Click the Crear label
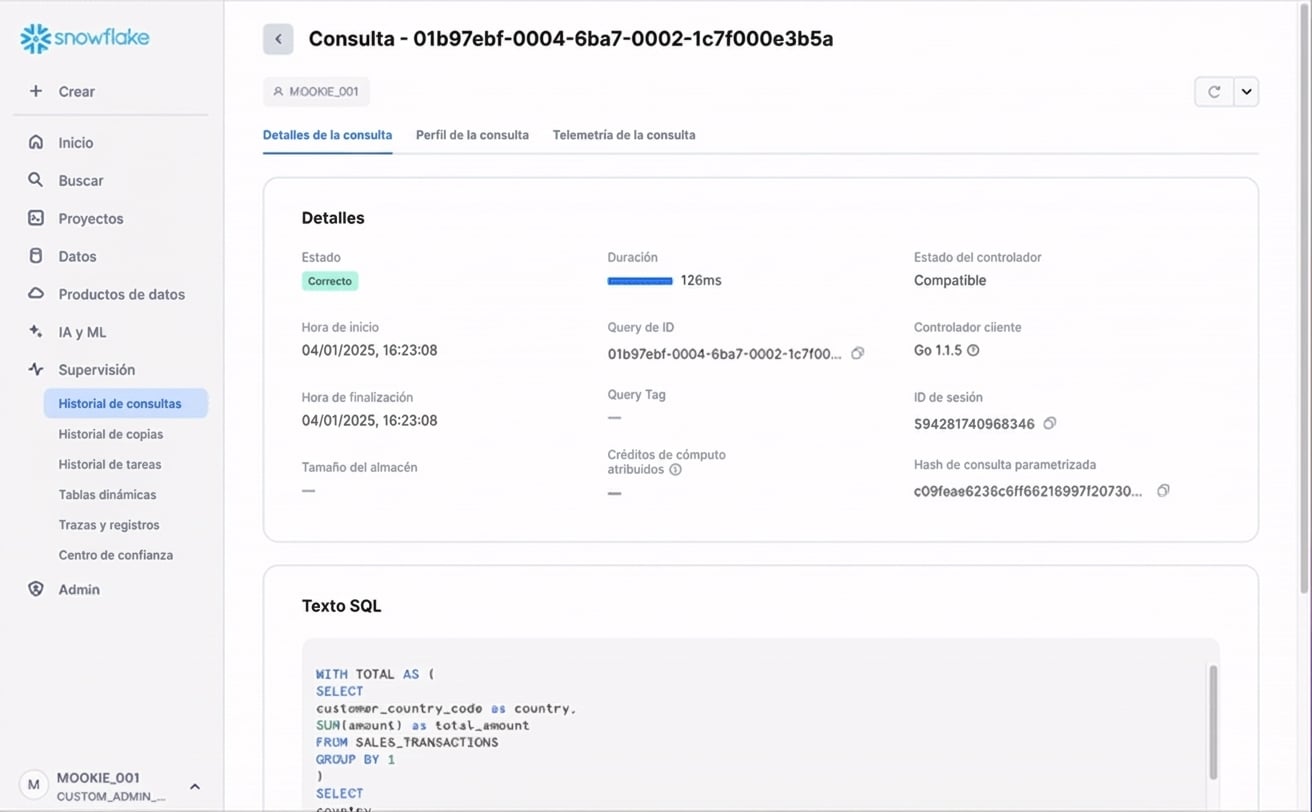1312x812 pixels. click(x=77, y=91)
